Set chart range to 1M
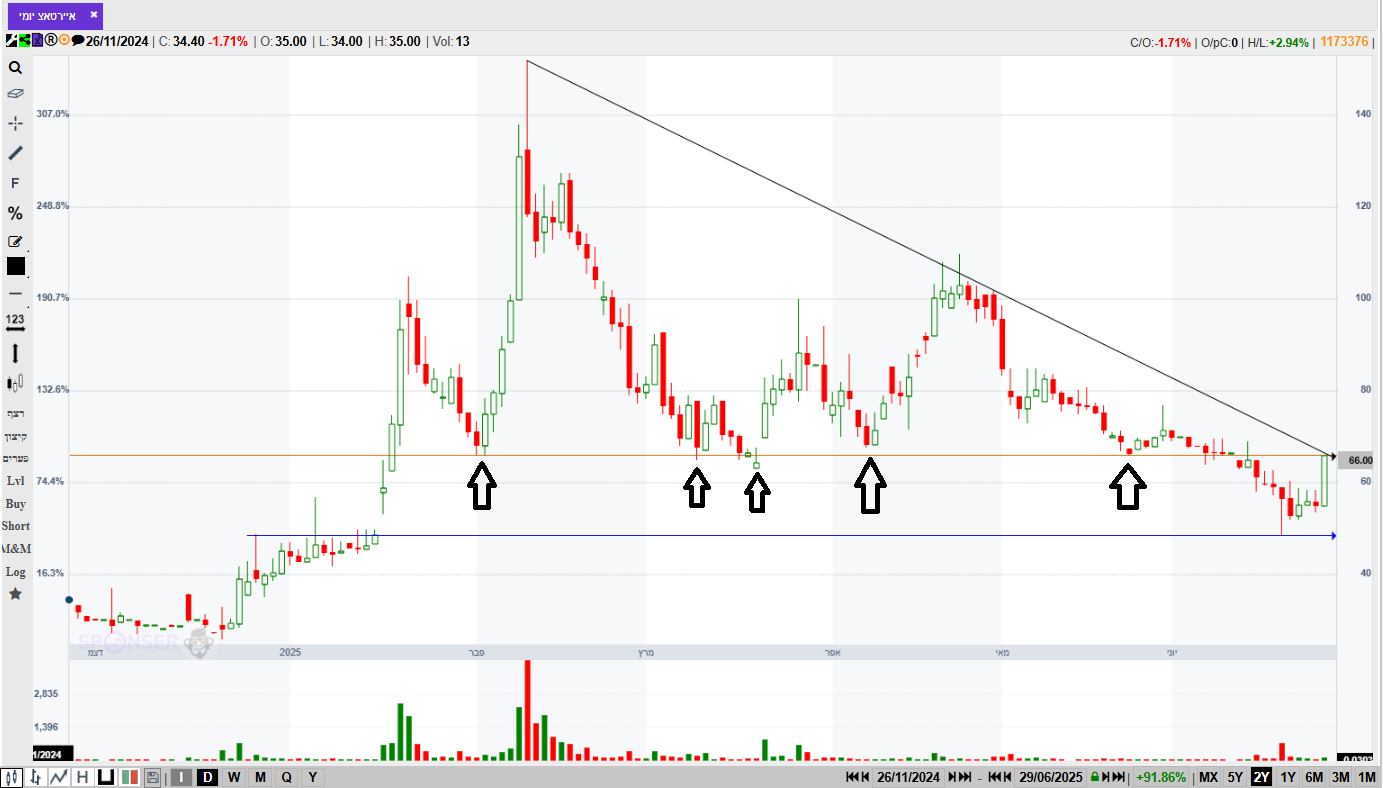The height and width of the screenshot is (788, 1383). pos(1367,777)
